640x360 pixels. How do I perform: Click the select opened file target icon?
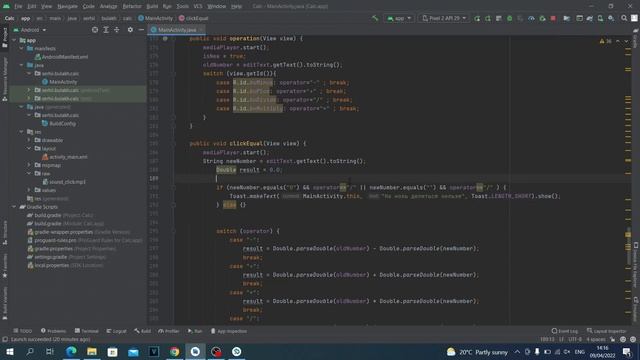pos(95,30)
